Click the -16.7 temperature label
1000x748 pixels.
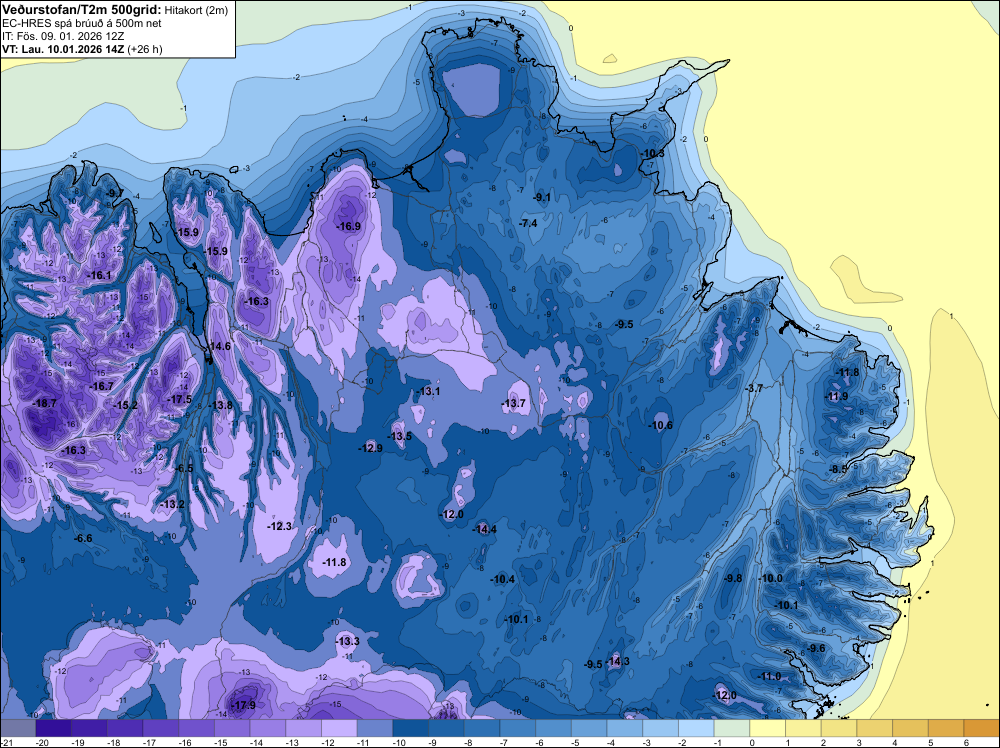[x=101, y=386]
